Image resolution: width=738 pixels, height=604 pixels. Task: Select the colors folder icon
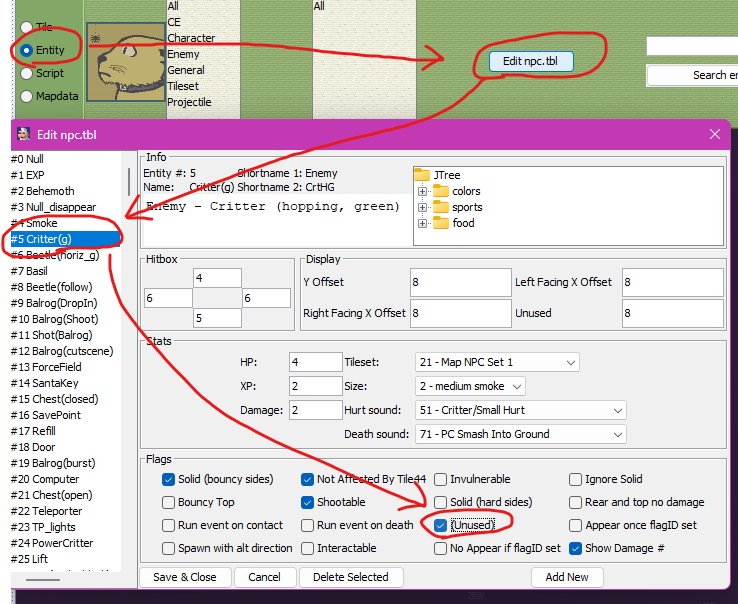[x=441, y=191]
